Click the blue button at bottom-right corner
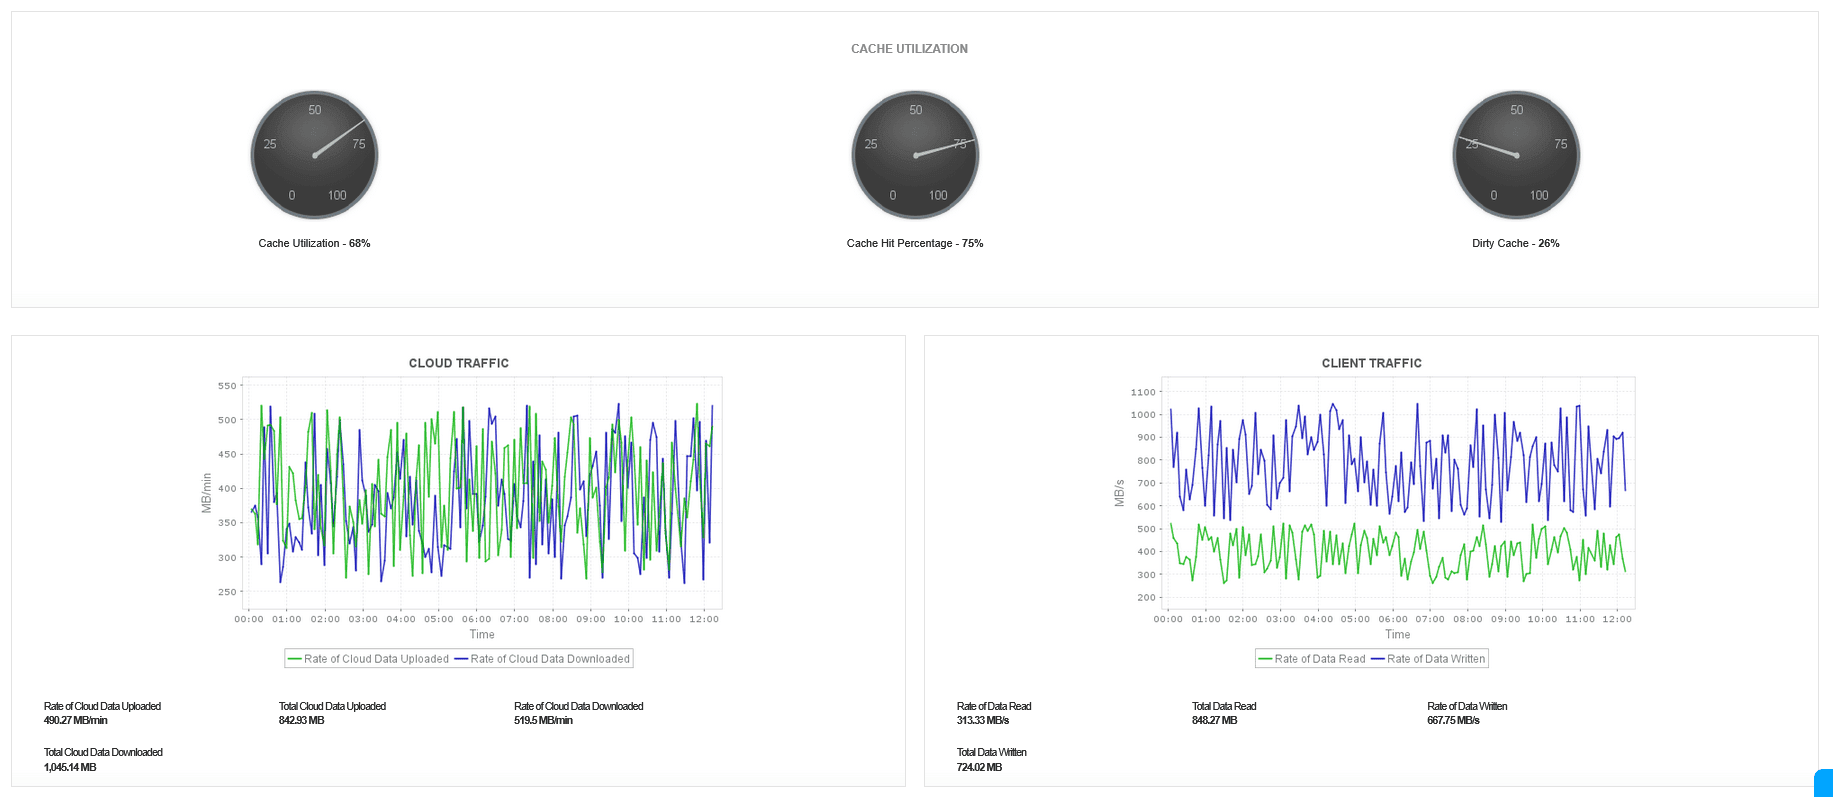The height and width of the screenshot is (797, 1833). pyautogui.click(x=1824, y=783)
